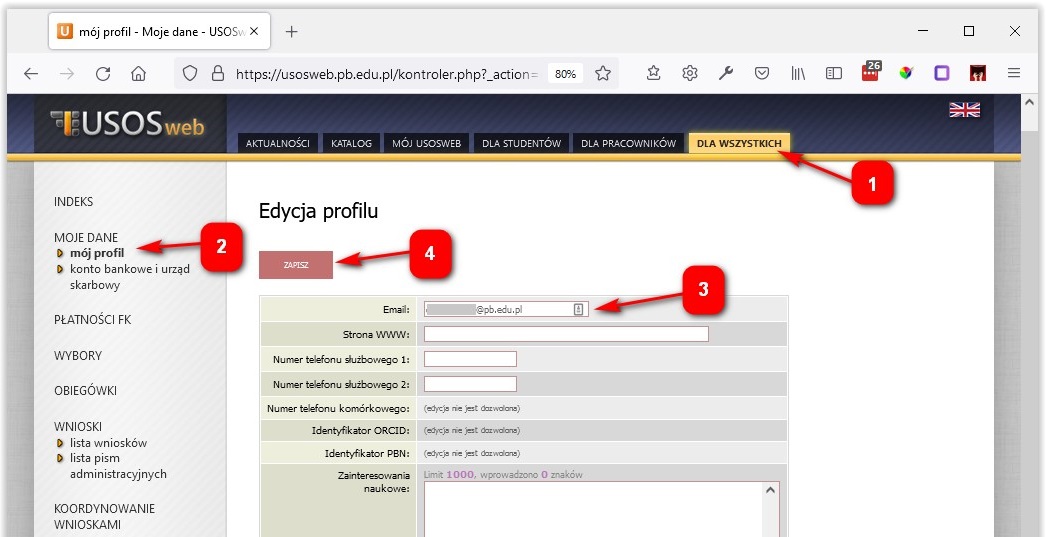1046x537 pixels.
Task: Toggle the sidebar panel icon
Action: (834, 73)
